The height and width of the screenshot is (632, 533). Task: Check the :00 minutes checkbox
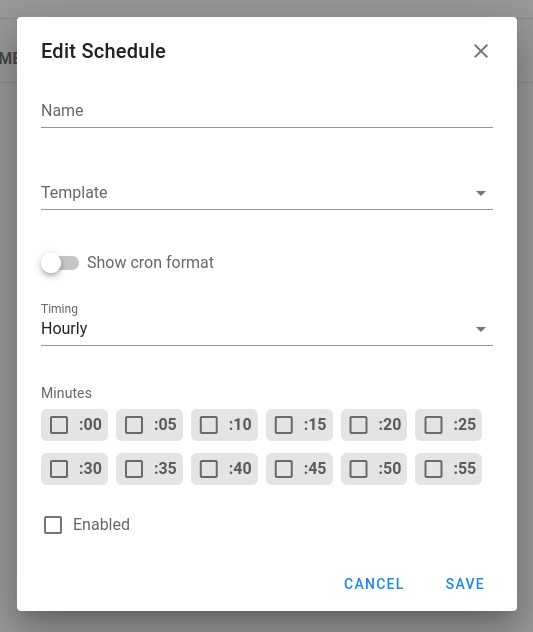click(59, 425)
